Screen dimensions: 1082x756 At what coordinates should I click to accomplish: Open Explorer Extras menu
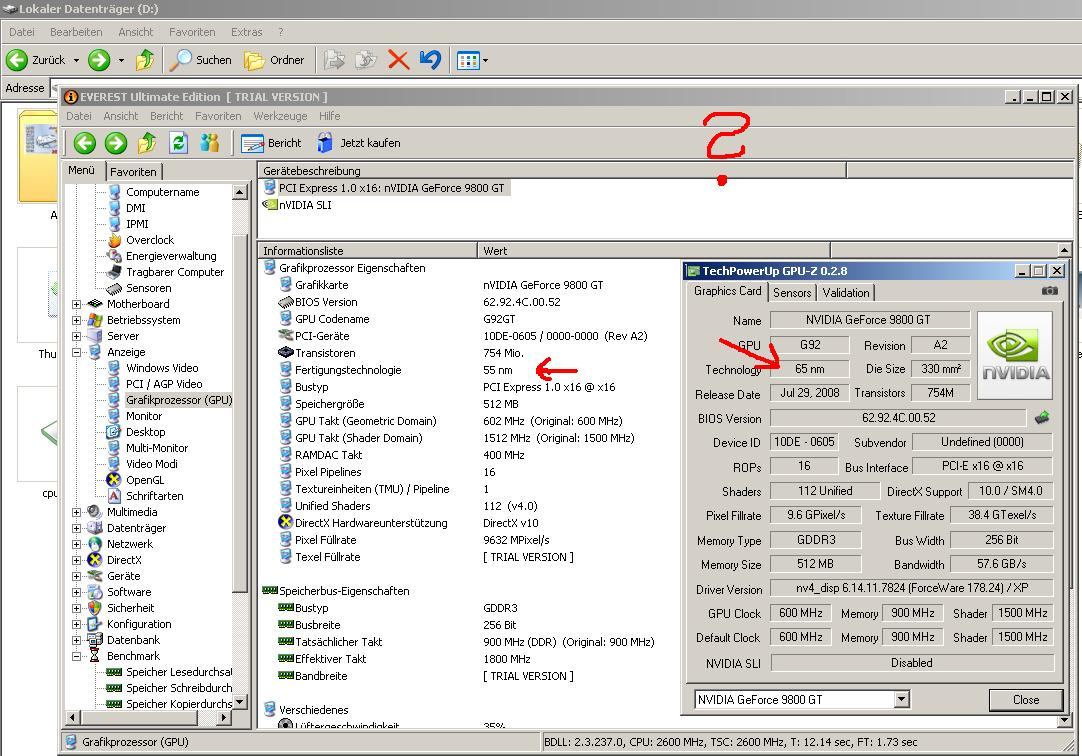pos(246,32)
